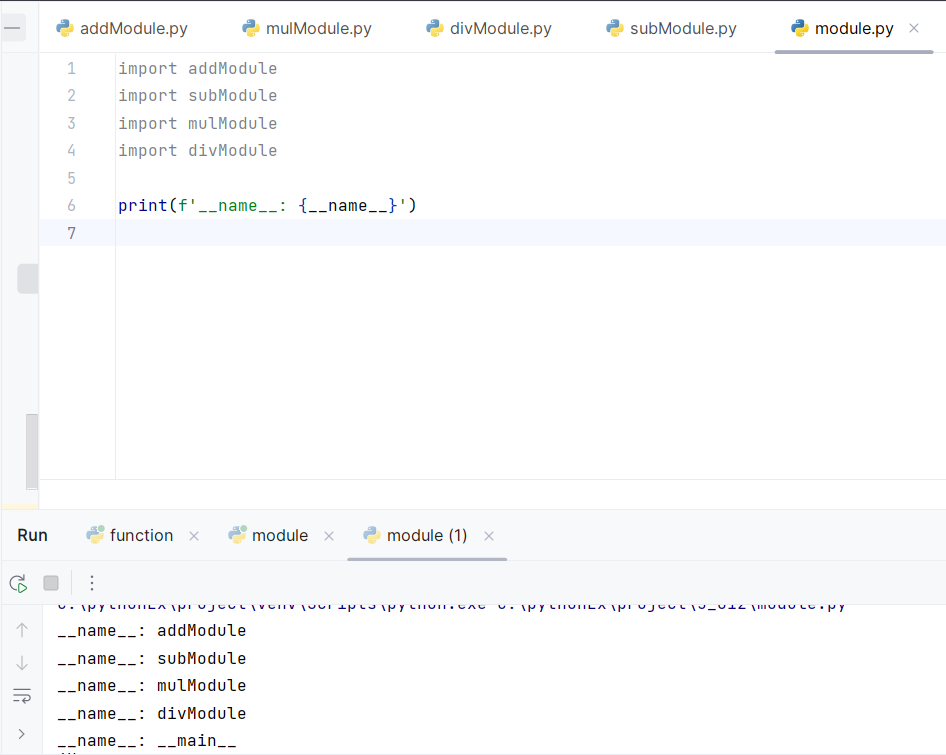The height and width of the screenshot is (755, 946).
Task: Click the Run panel label
Action: pos(33,535)
